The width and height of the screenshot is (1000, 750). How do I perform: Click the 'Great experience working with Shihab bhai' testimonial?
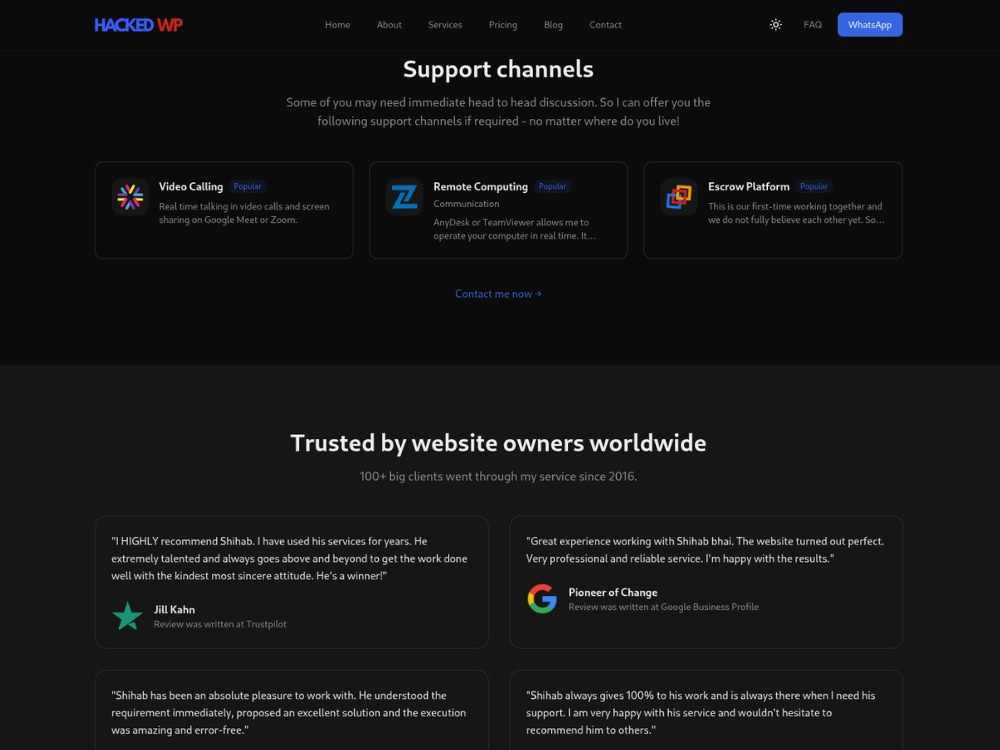click(x=705, y=550)
